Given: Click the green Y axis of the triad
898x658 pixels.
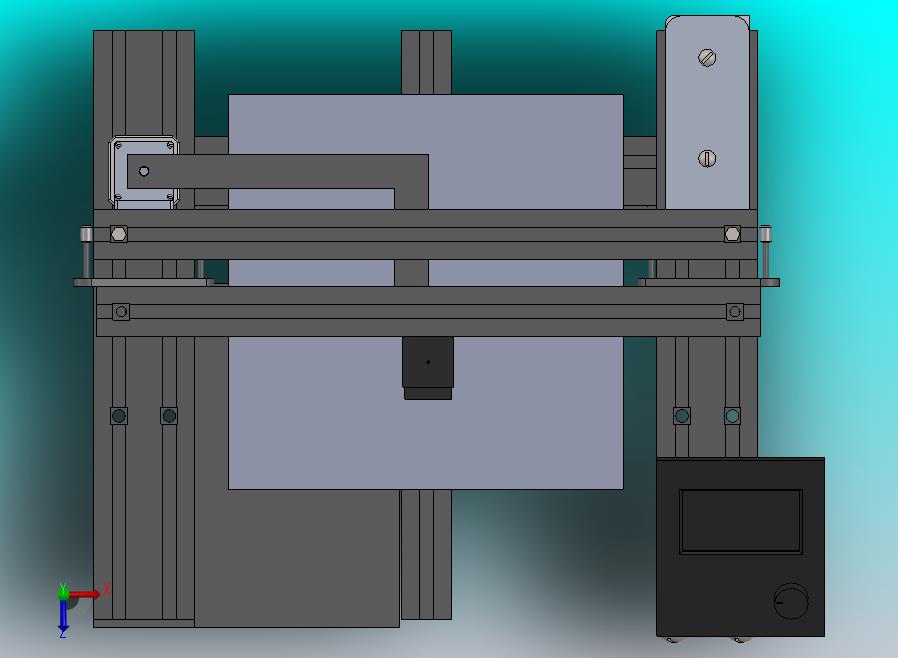Looking at the screenshot, I should point(63,592).
